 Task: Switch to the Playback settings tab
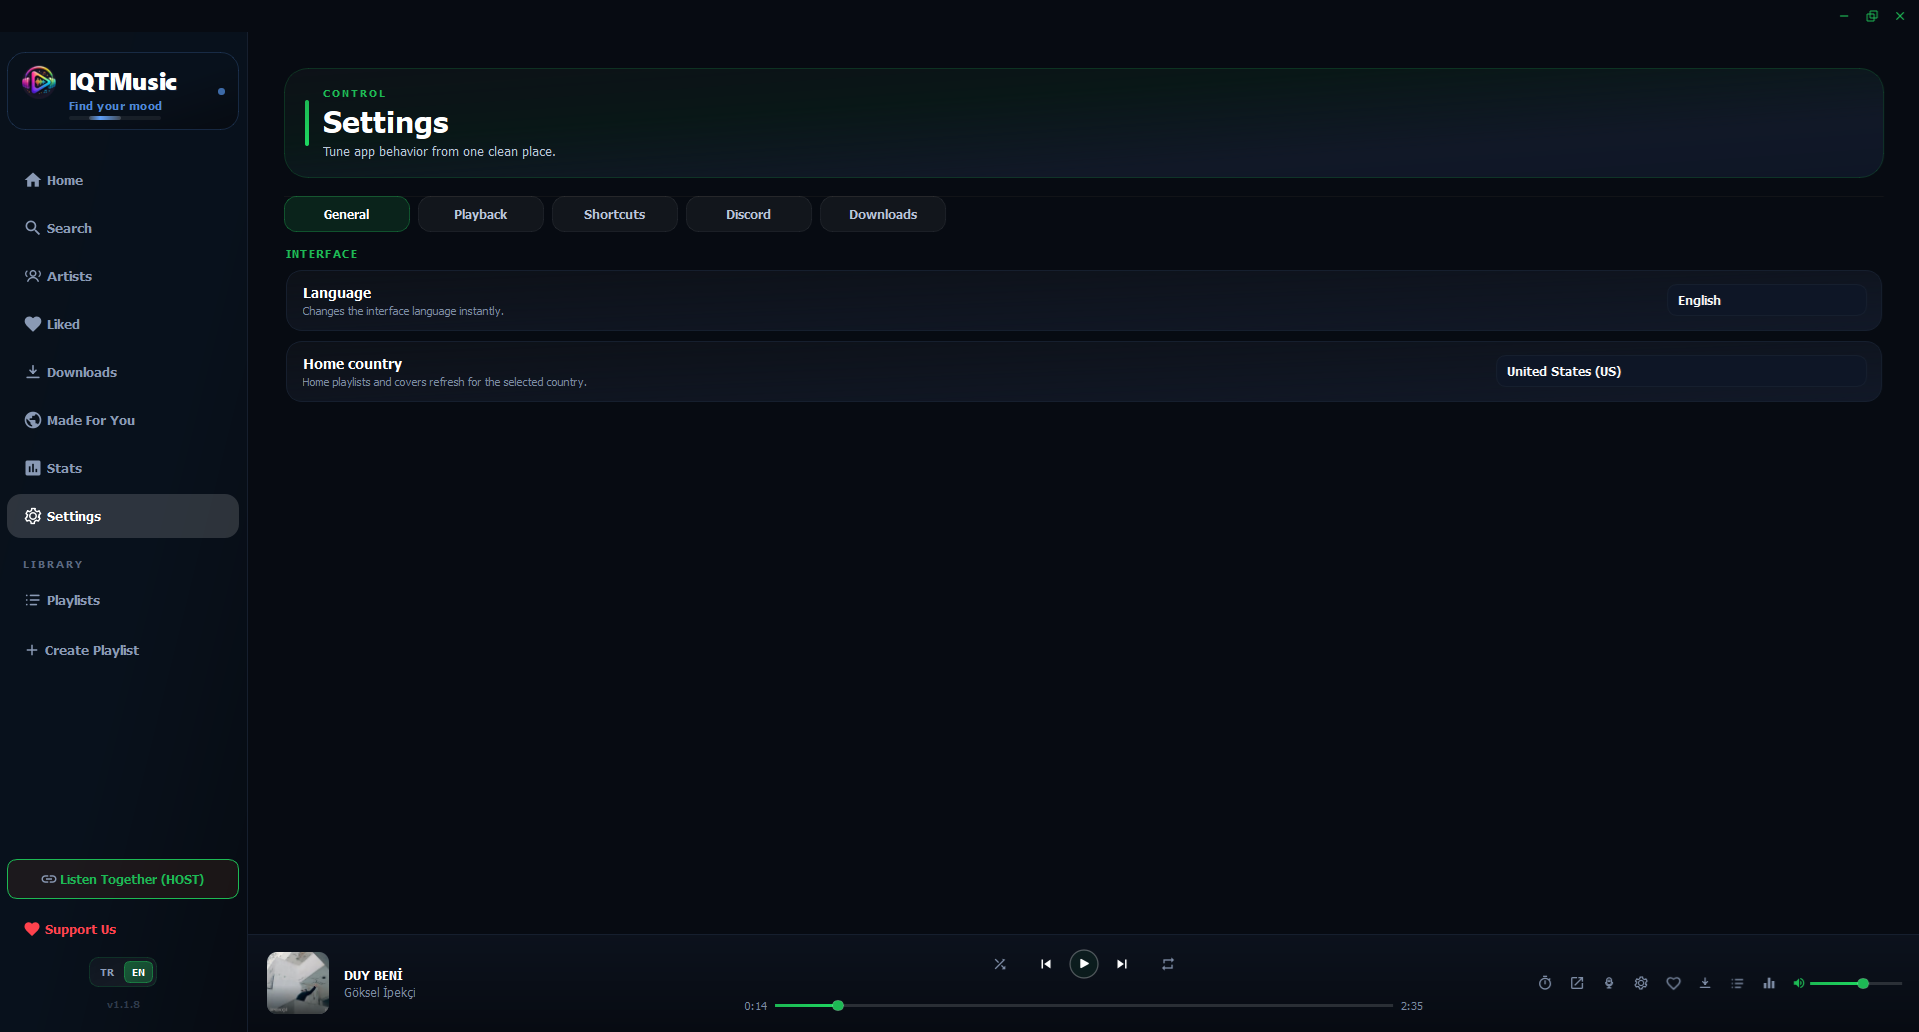[x=480, y=214]
